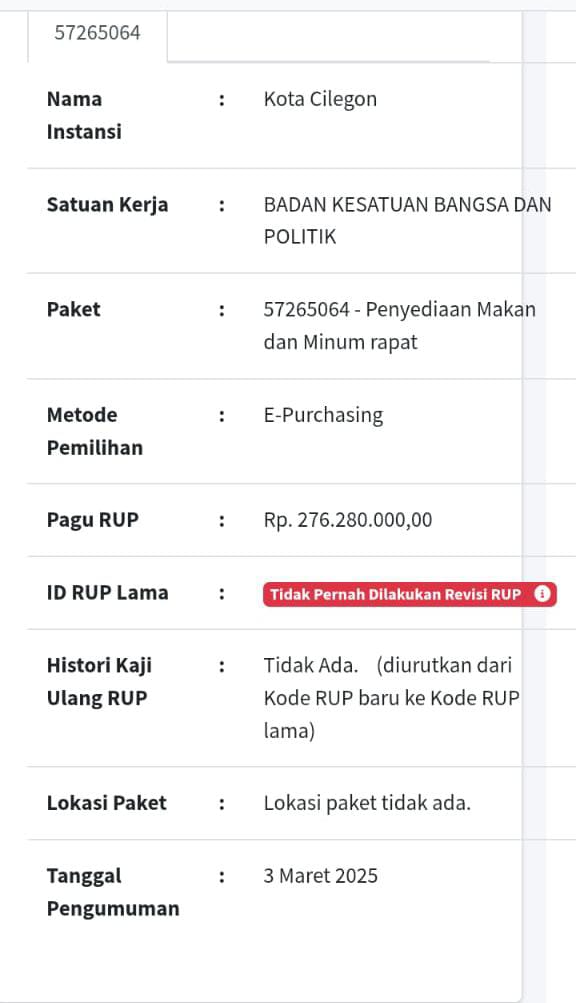This screenshot has width=576, height=1003.
Task: Select the E-Purchasing method value
Action: (323, 416)
